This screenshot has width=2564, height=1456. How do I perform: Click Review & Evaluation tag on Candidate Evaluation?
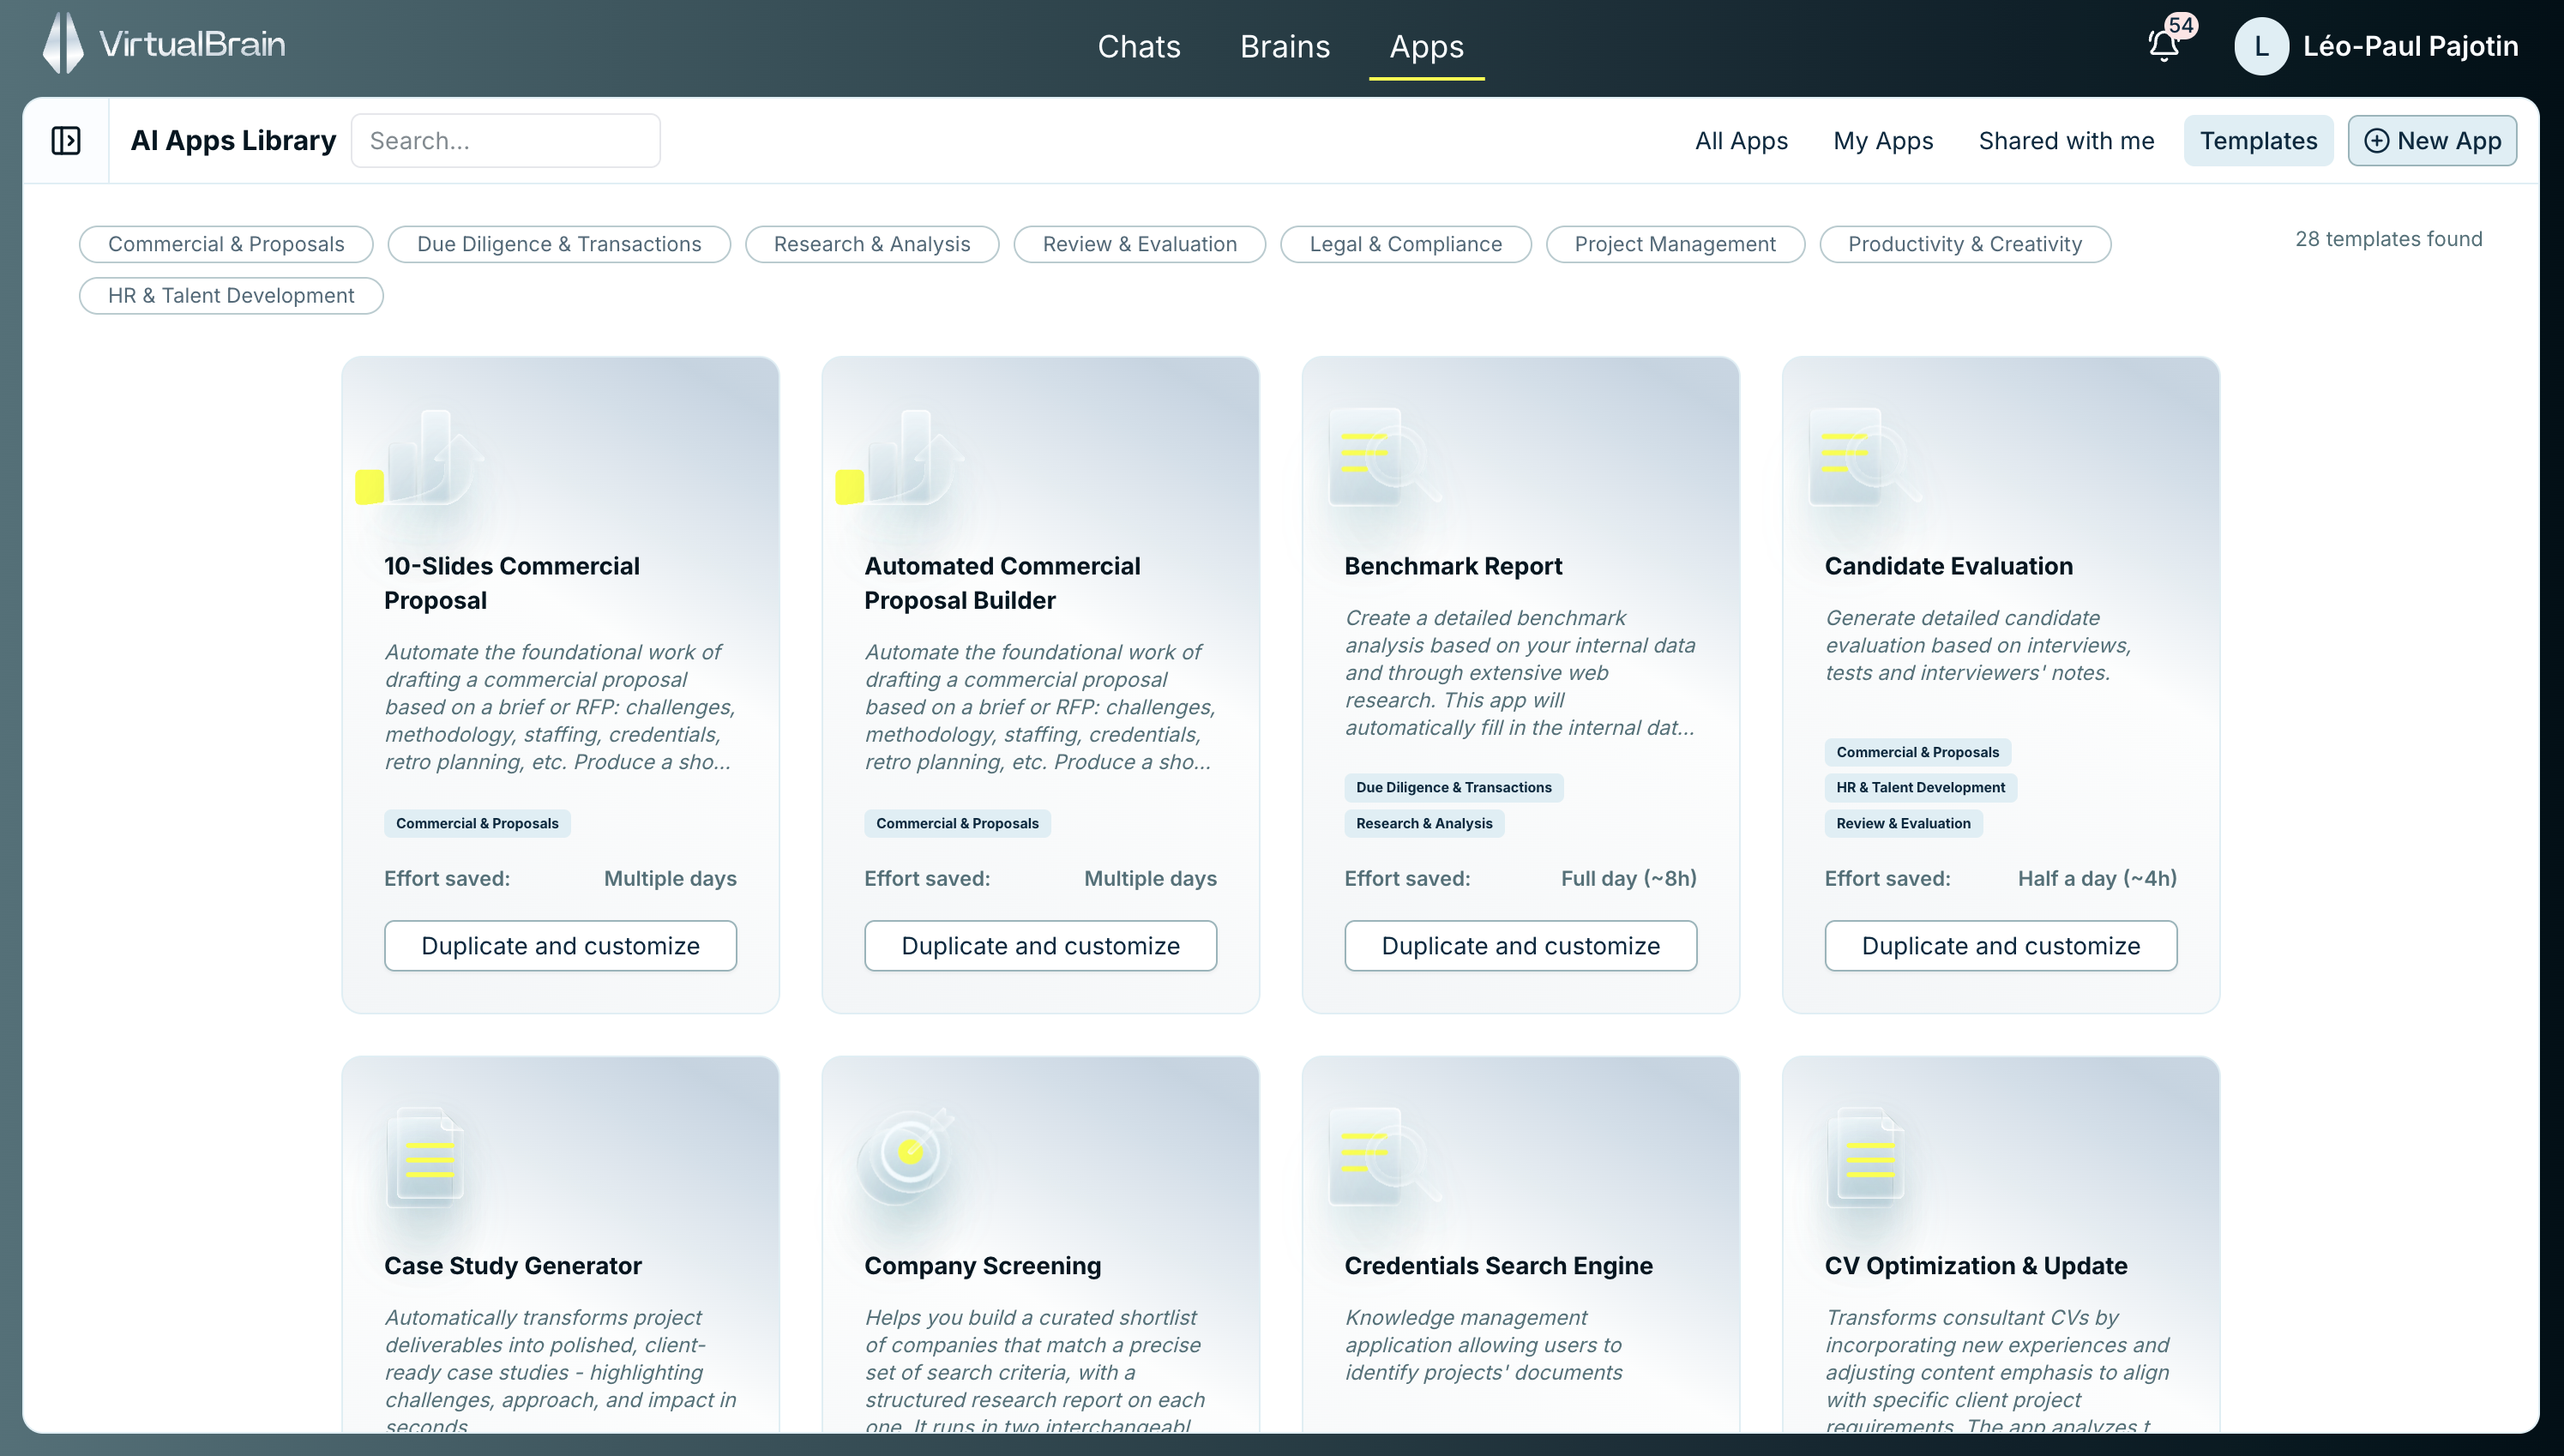pos(1903,824)
